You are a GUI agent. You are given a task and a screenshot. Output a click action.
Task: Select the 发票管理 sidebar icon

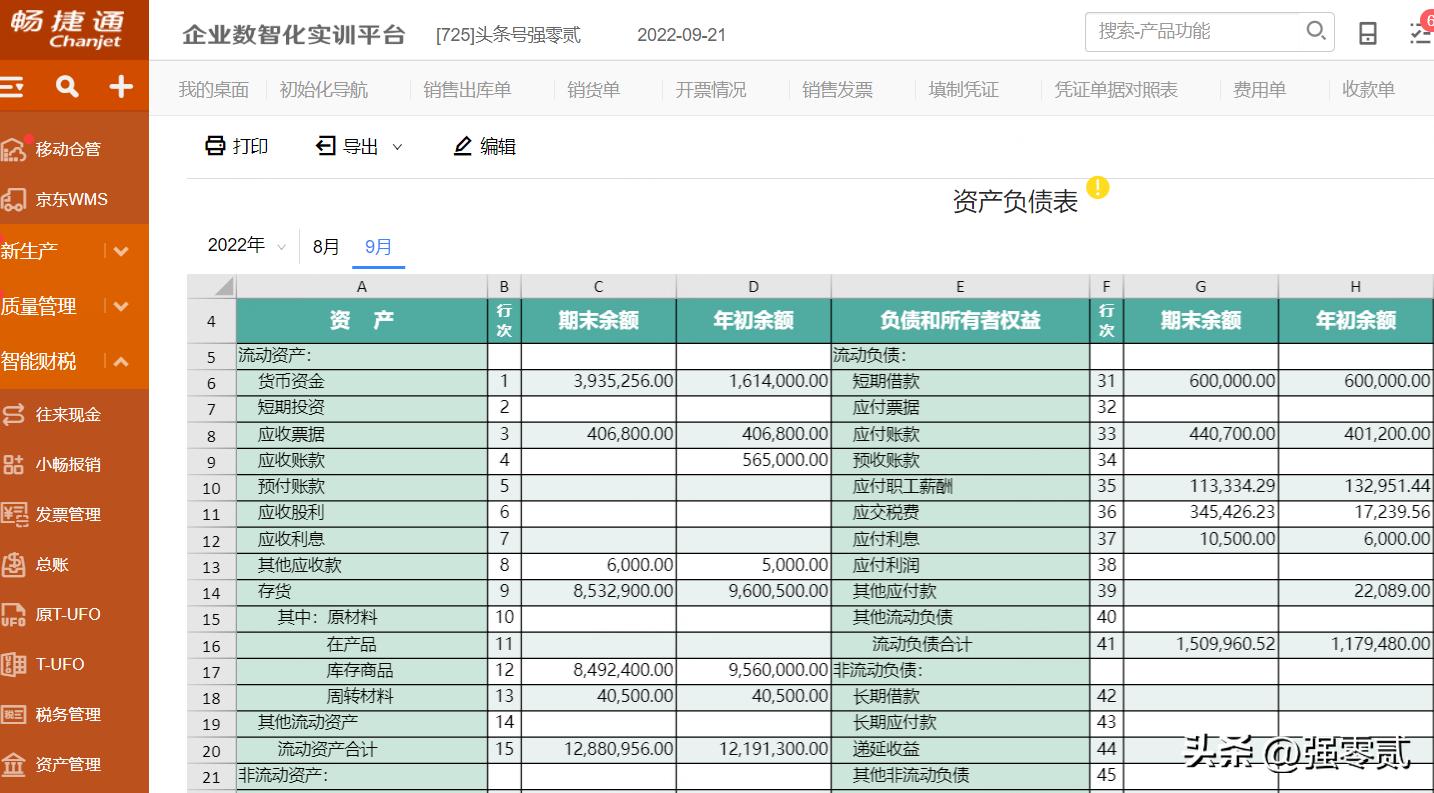pos(18,514)
